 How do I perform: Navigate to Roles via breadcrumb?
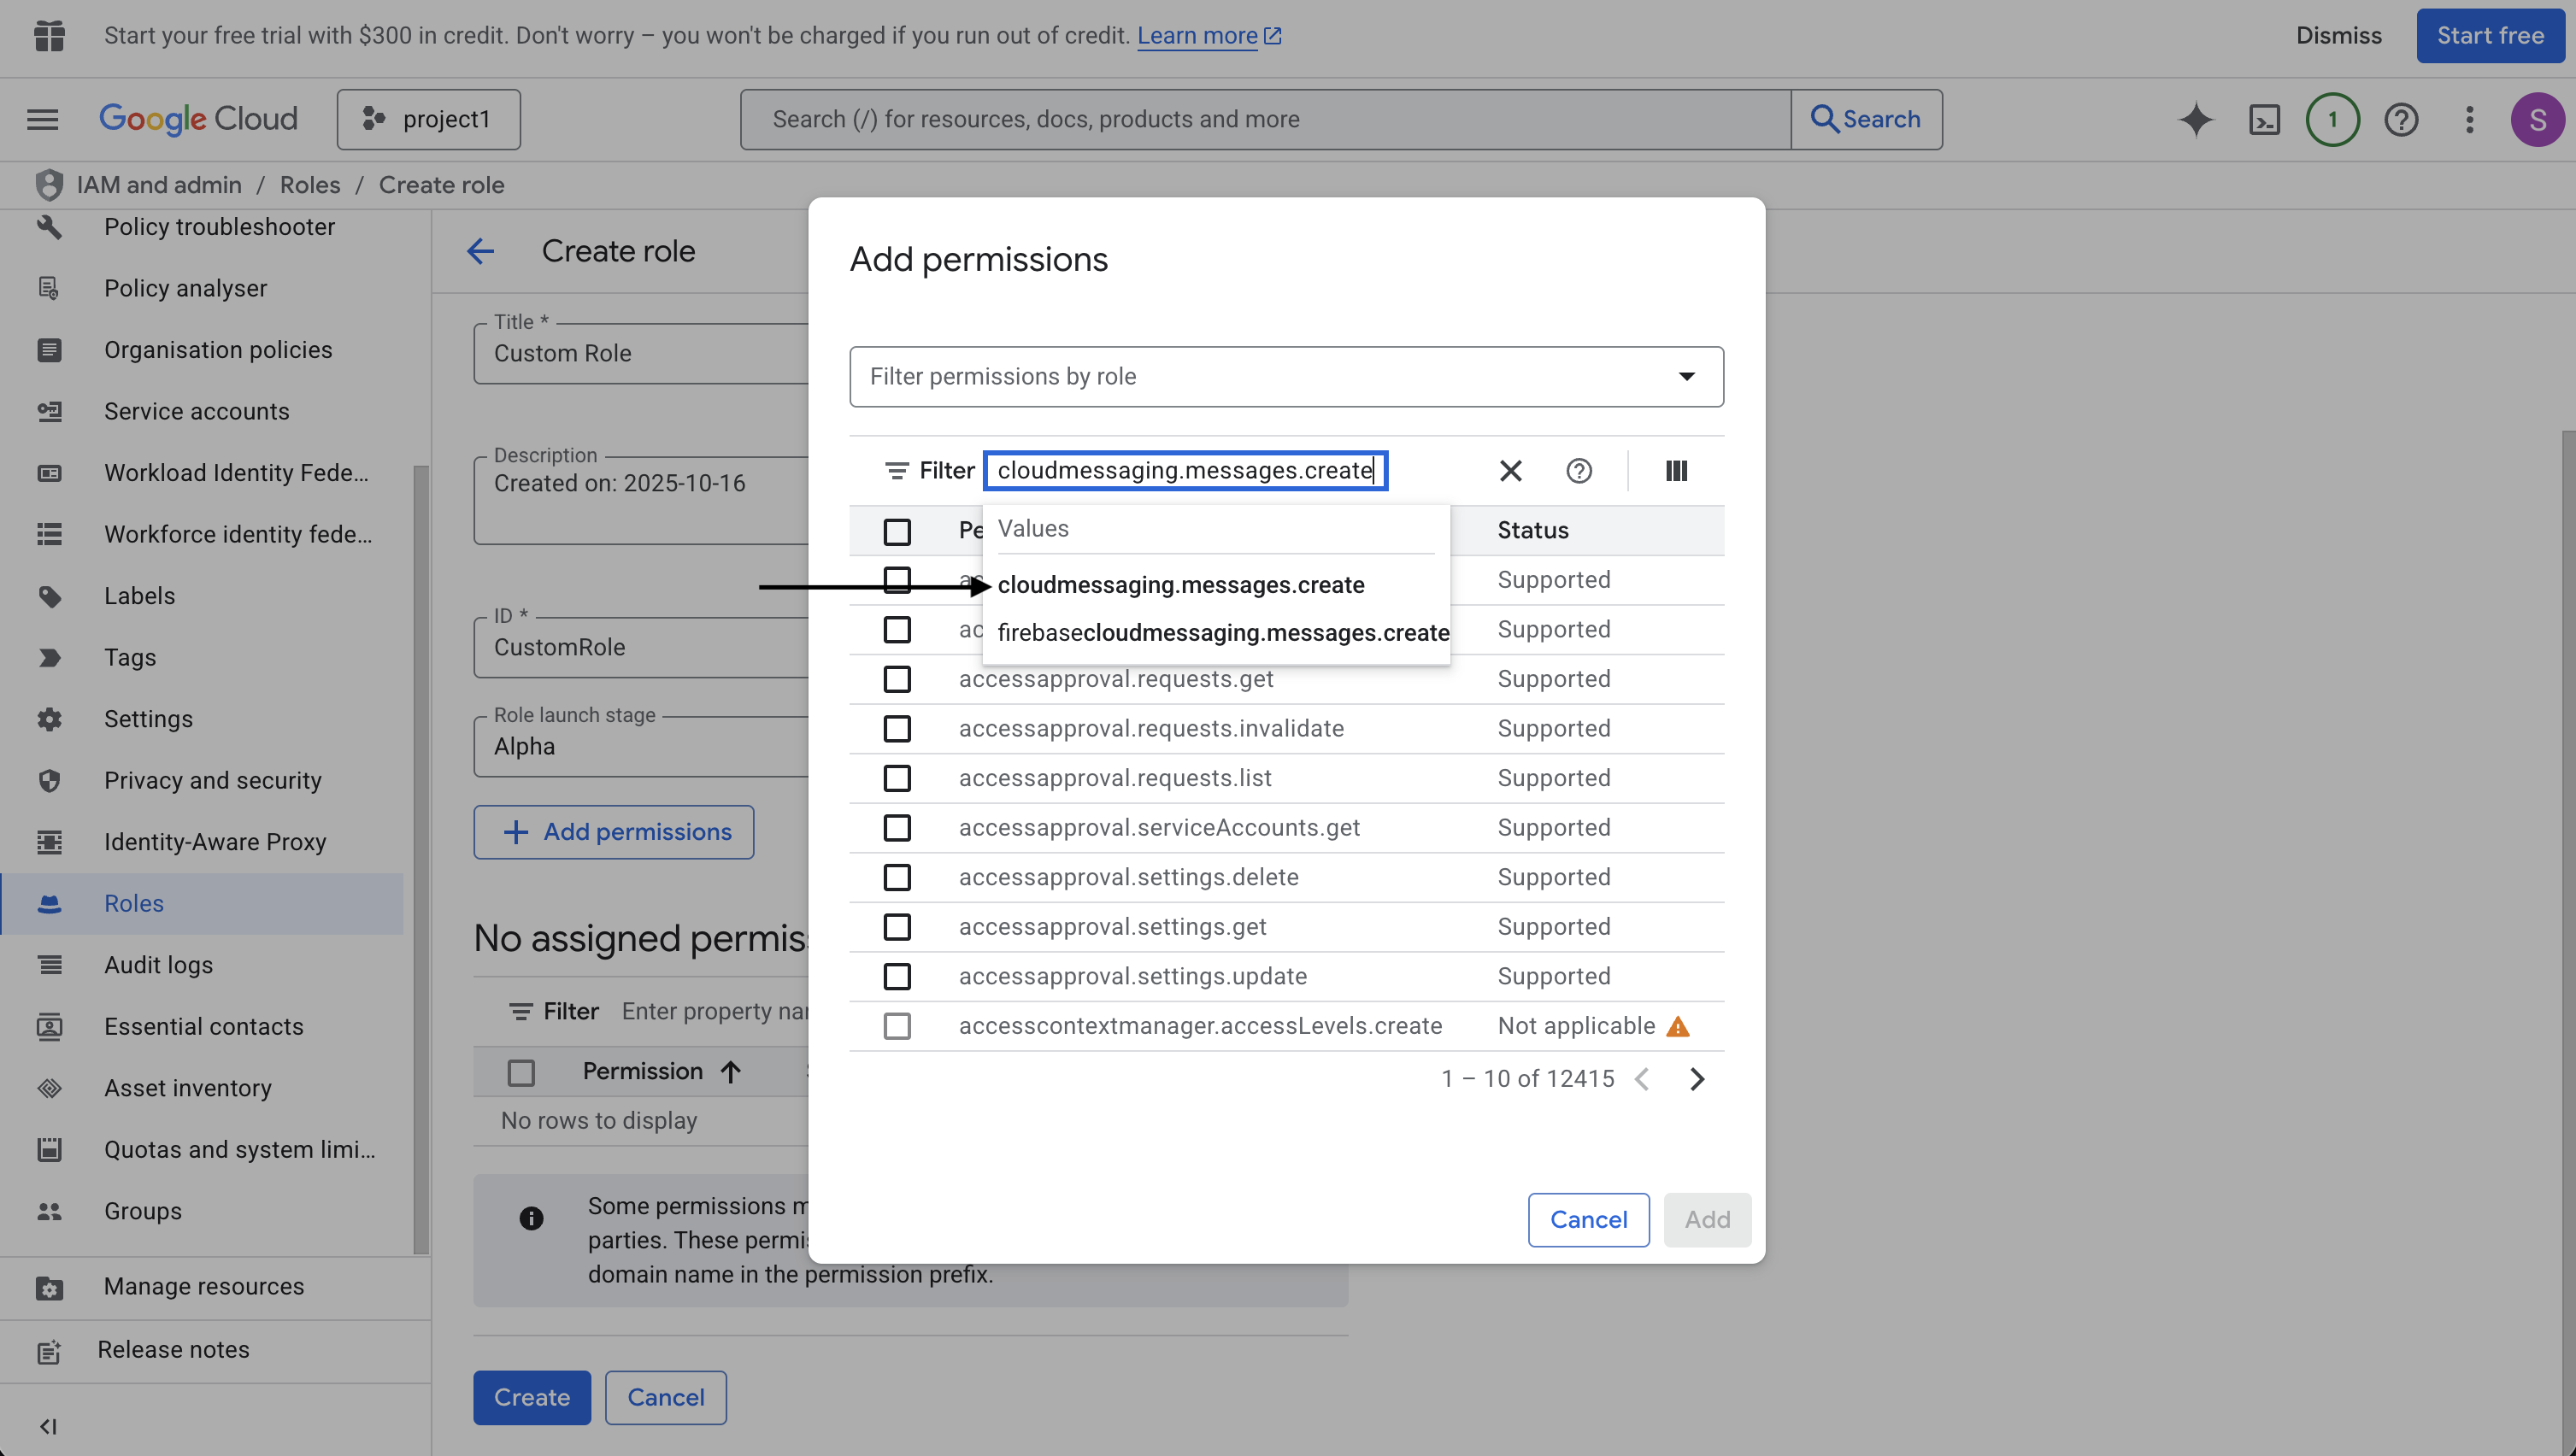[309, 184]
